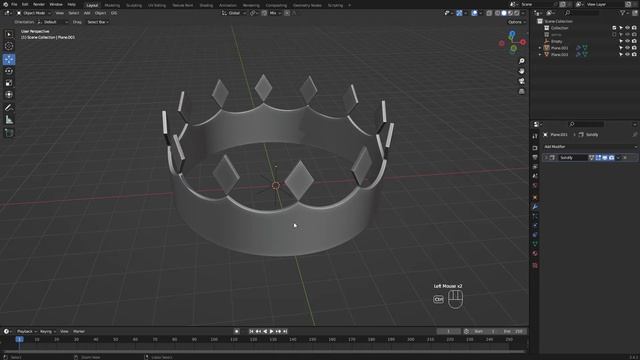Click the Blender logo menu icon
The width and height of the screenshot is (640, 360).
(6, 4)
